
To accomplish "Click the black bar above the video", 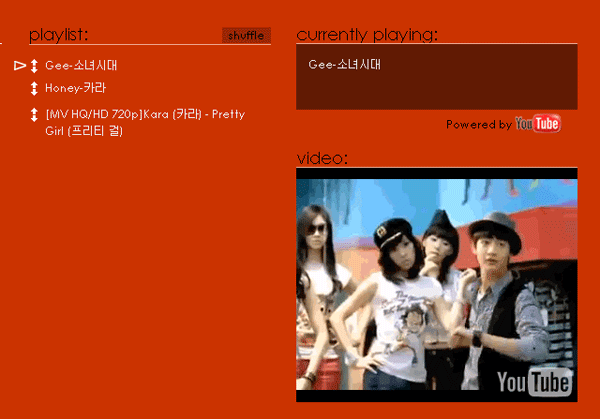I will coord(437,174).
